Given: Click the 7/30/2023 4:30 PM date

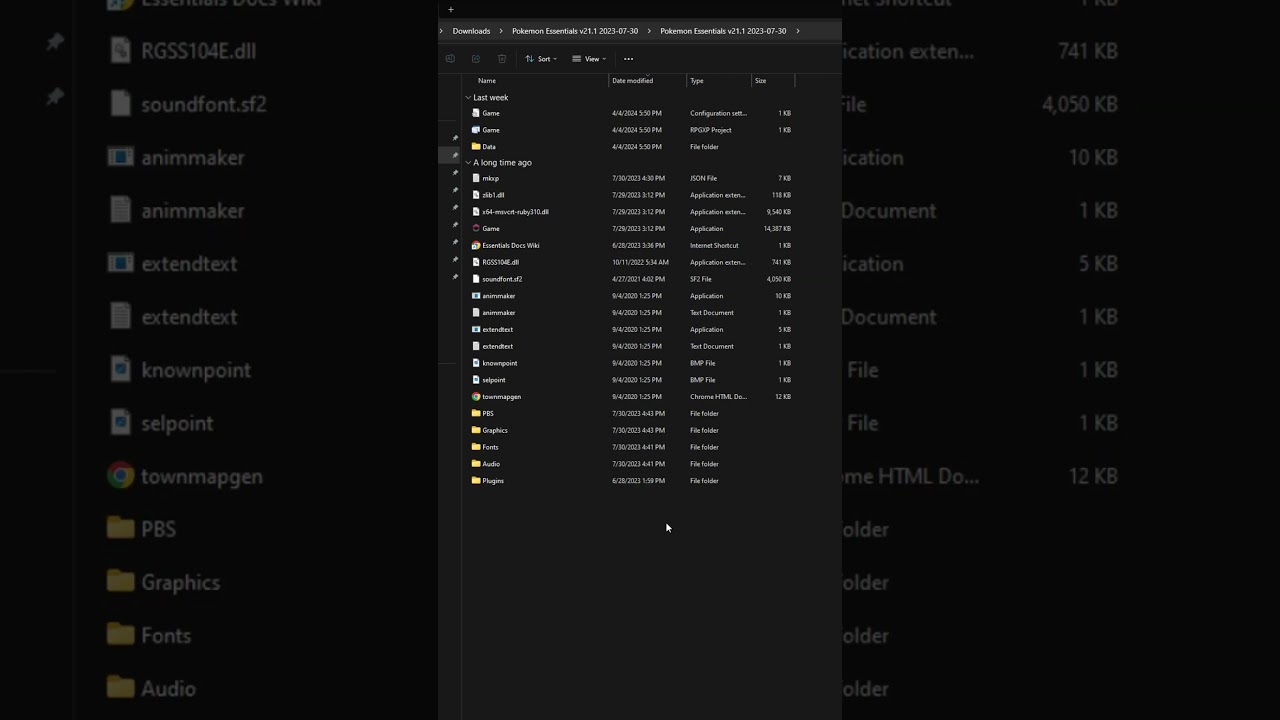Looking at the screenshot, I should [x=638, y=178].
